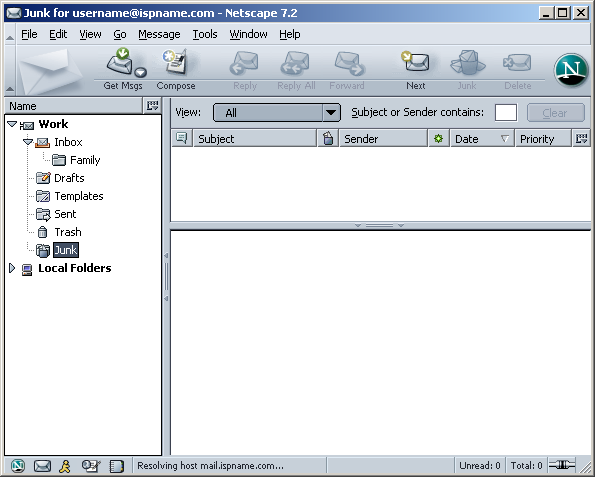
Task: Open the View menu
Action: tap(90, 34)
